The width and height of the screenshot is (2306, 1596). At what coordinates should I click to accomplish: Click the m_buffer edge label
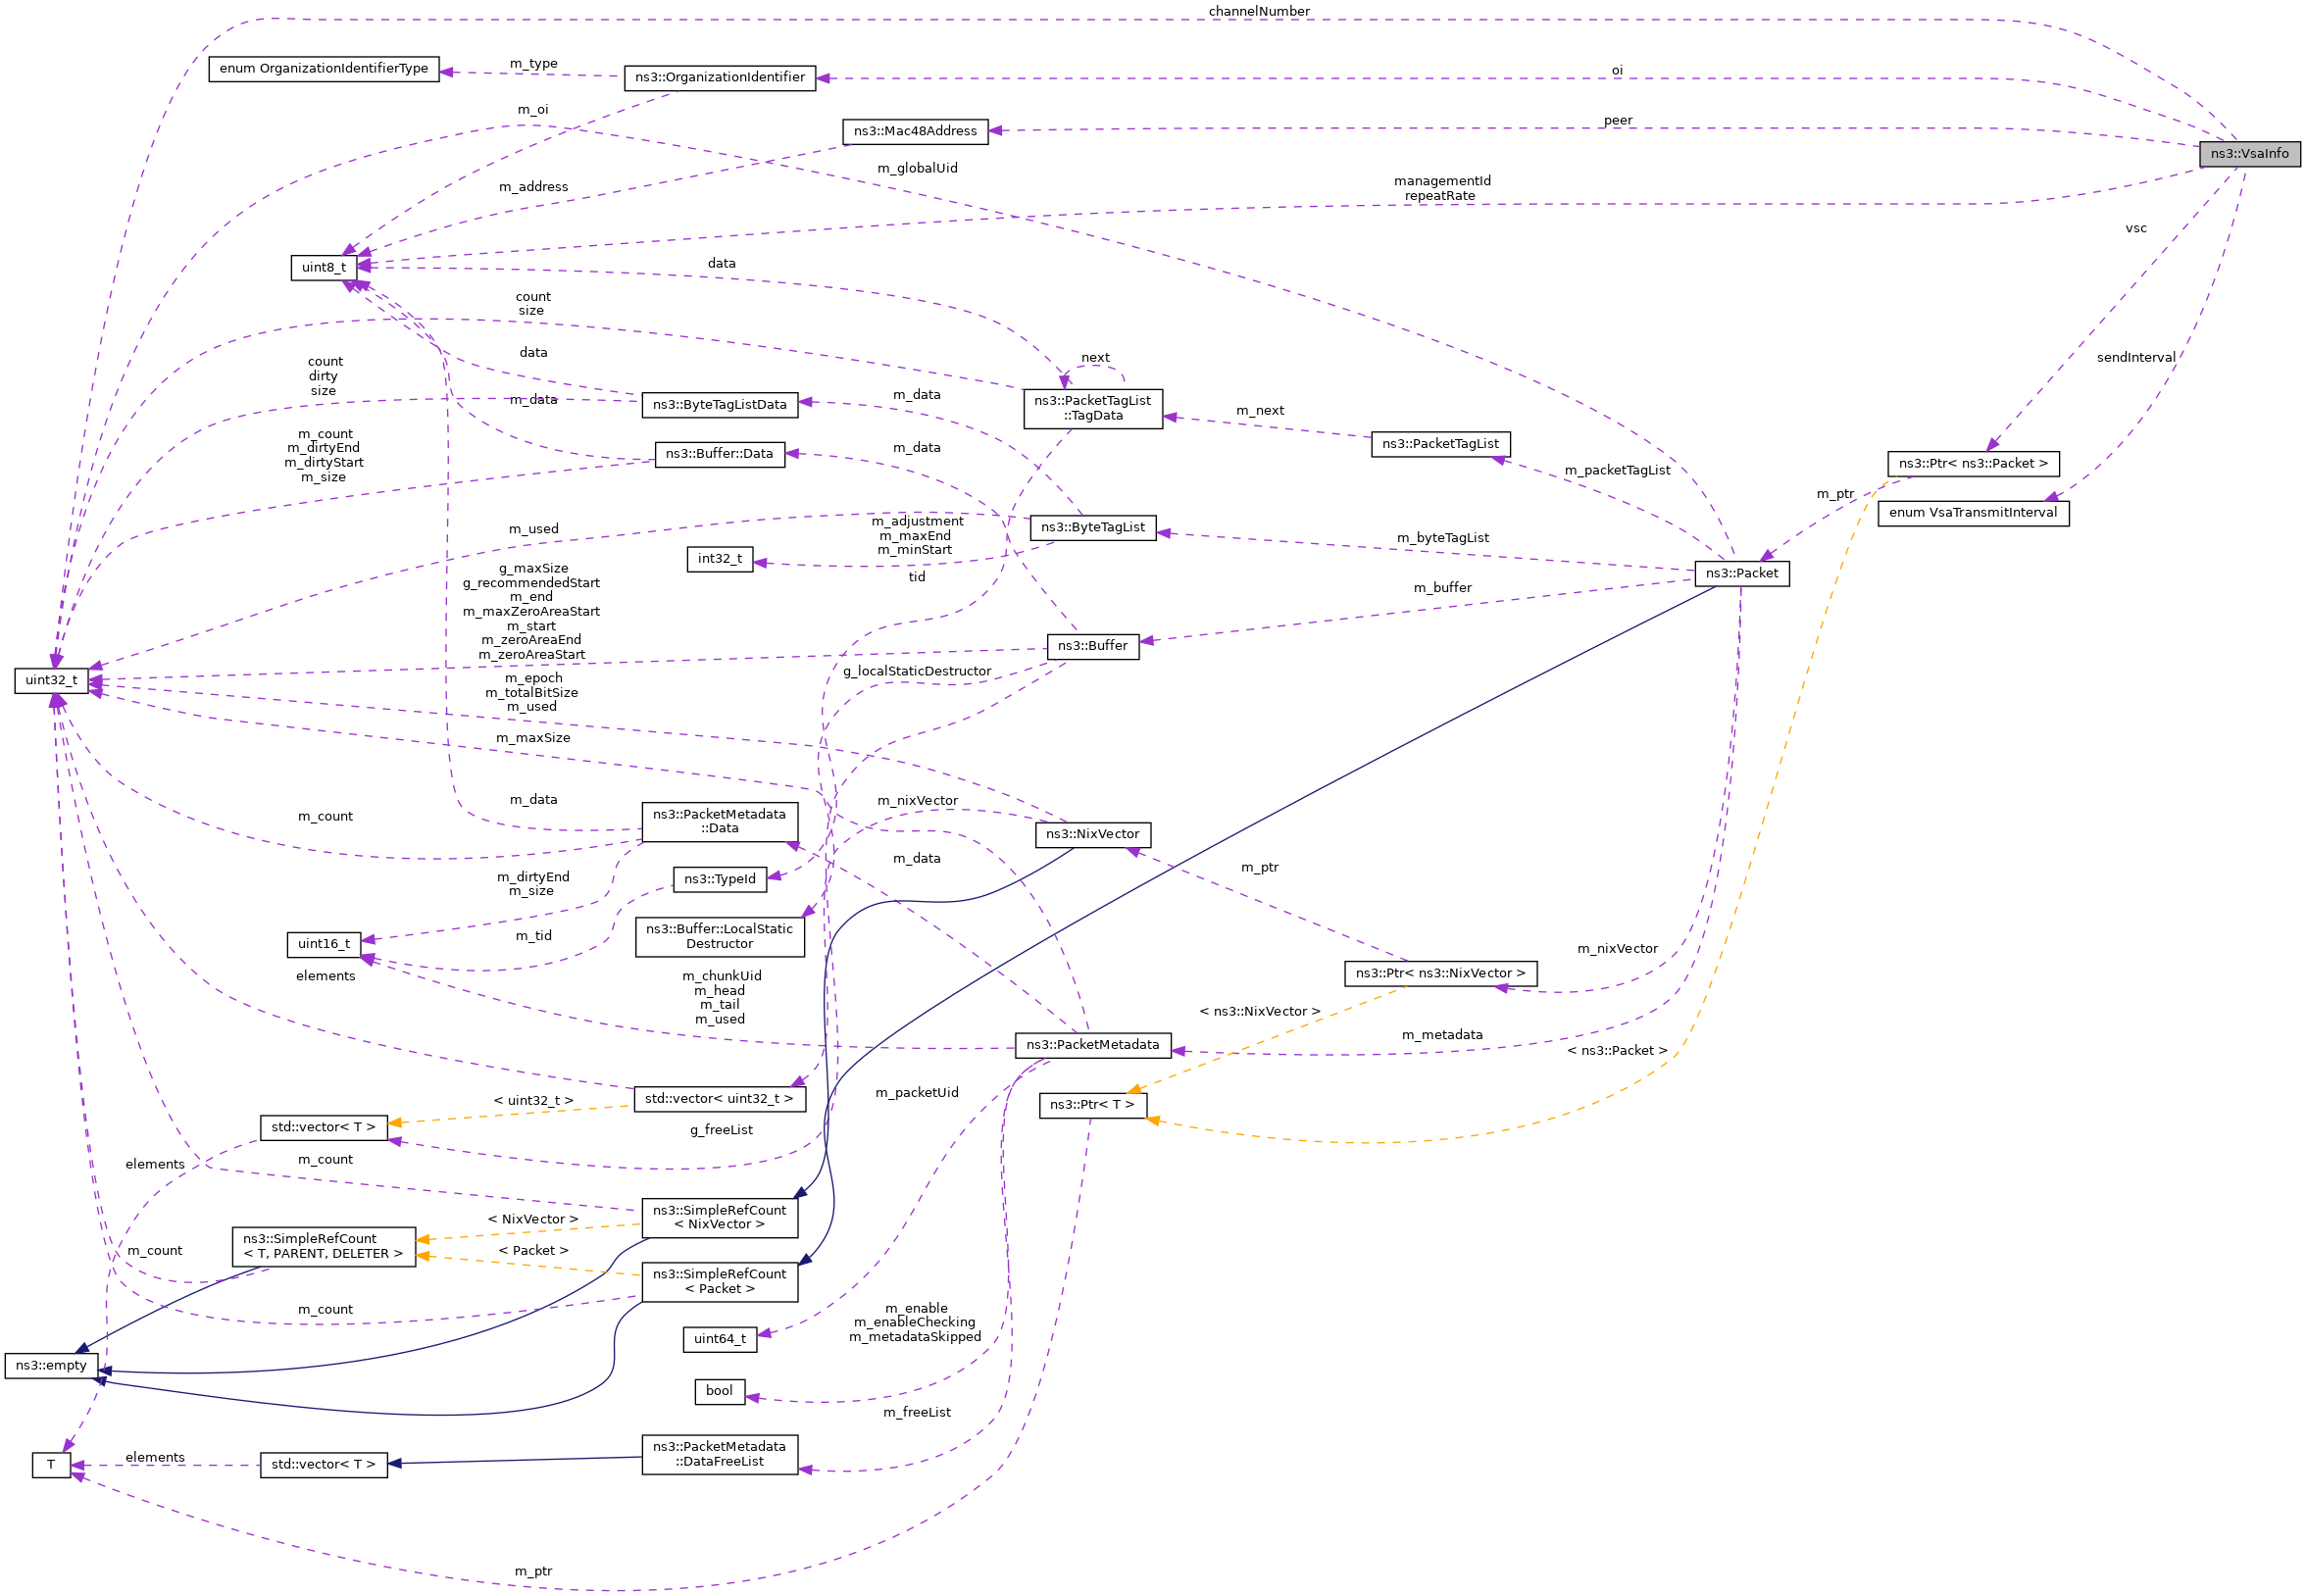tap(1442, 589)
